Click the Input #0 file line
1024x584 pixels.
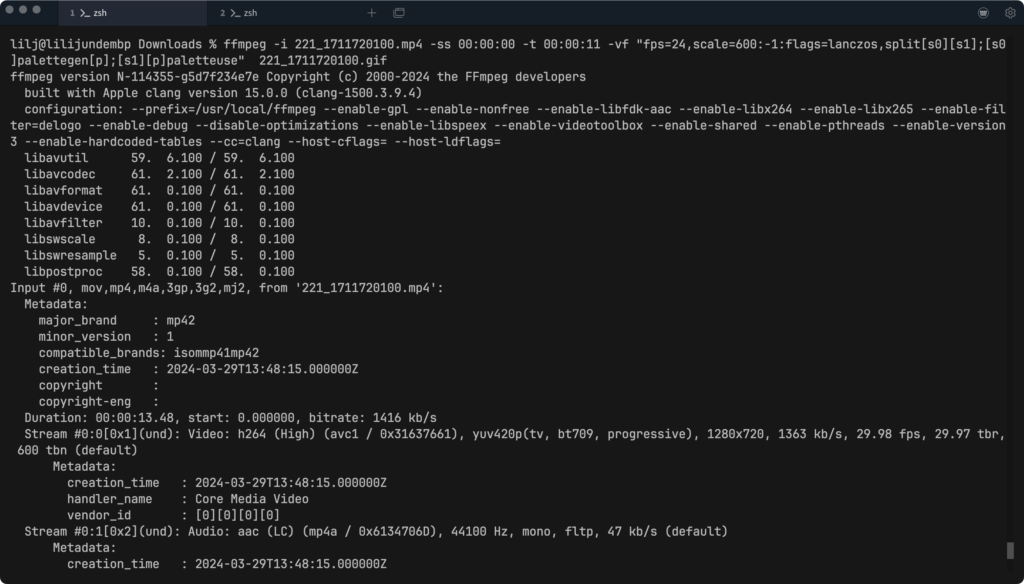227,288
